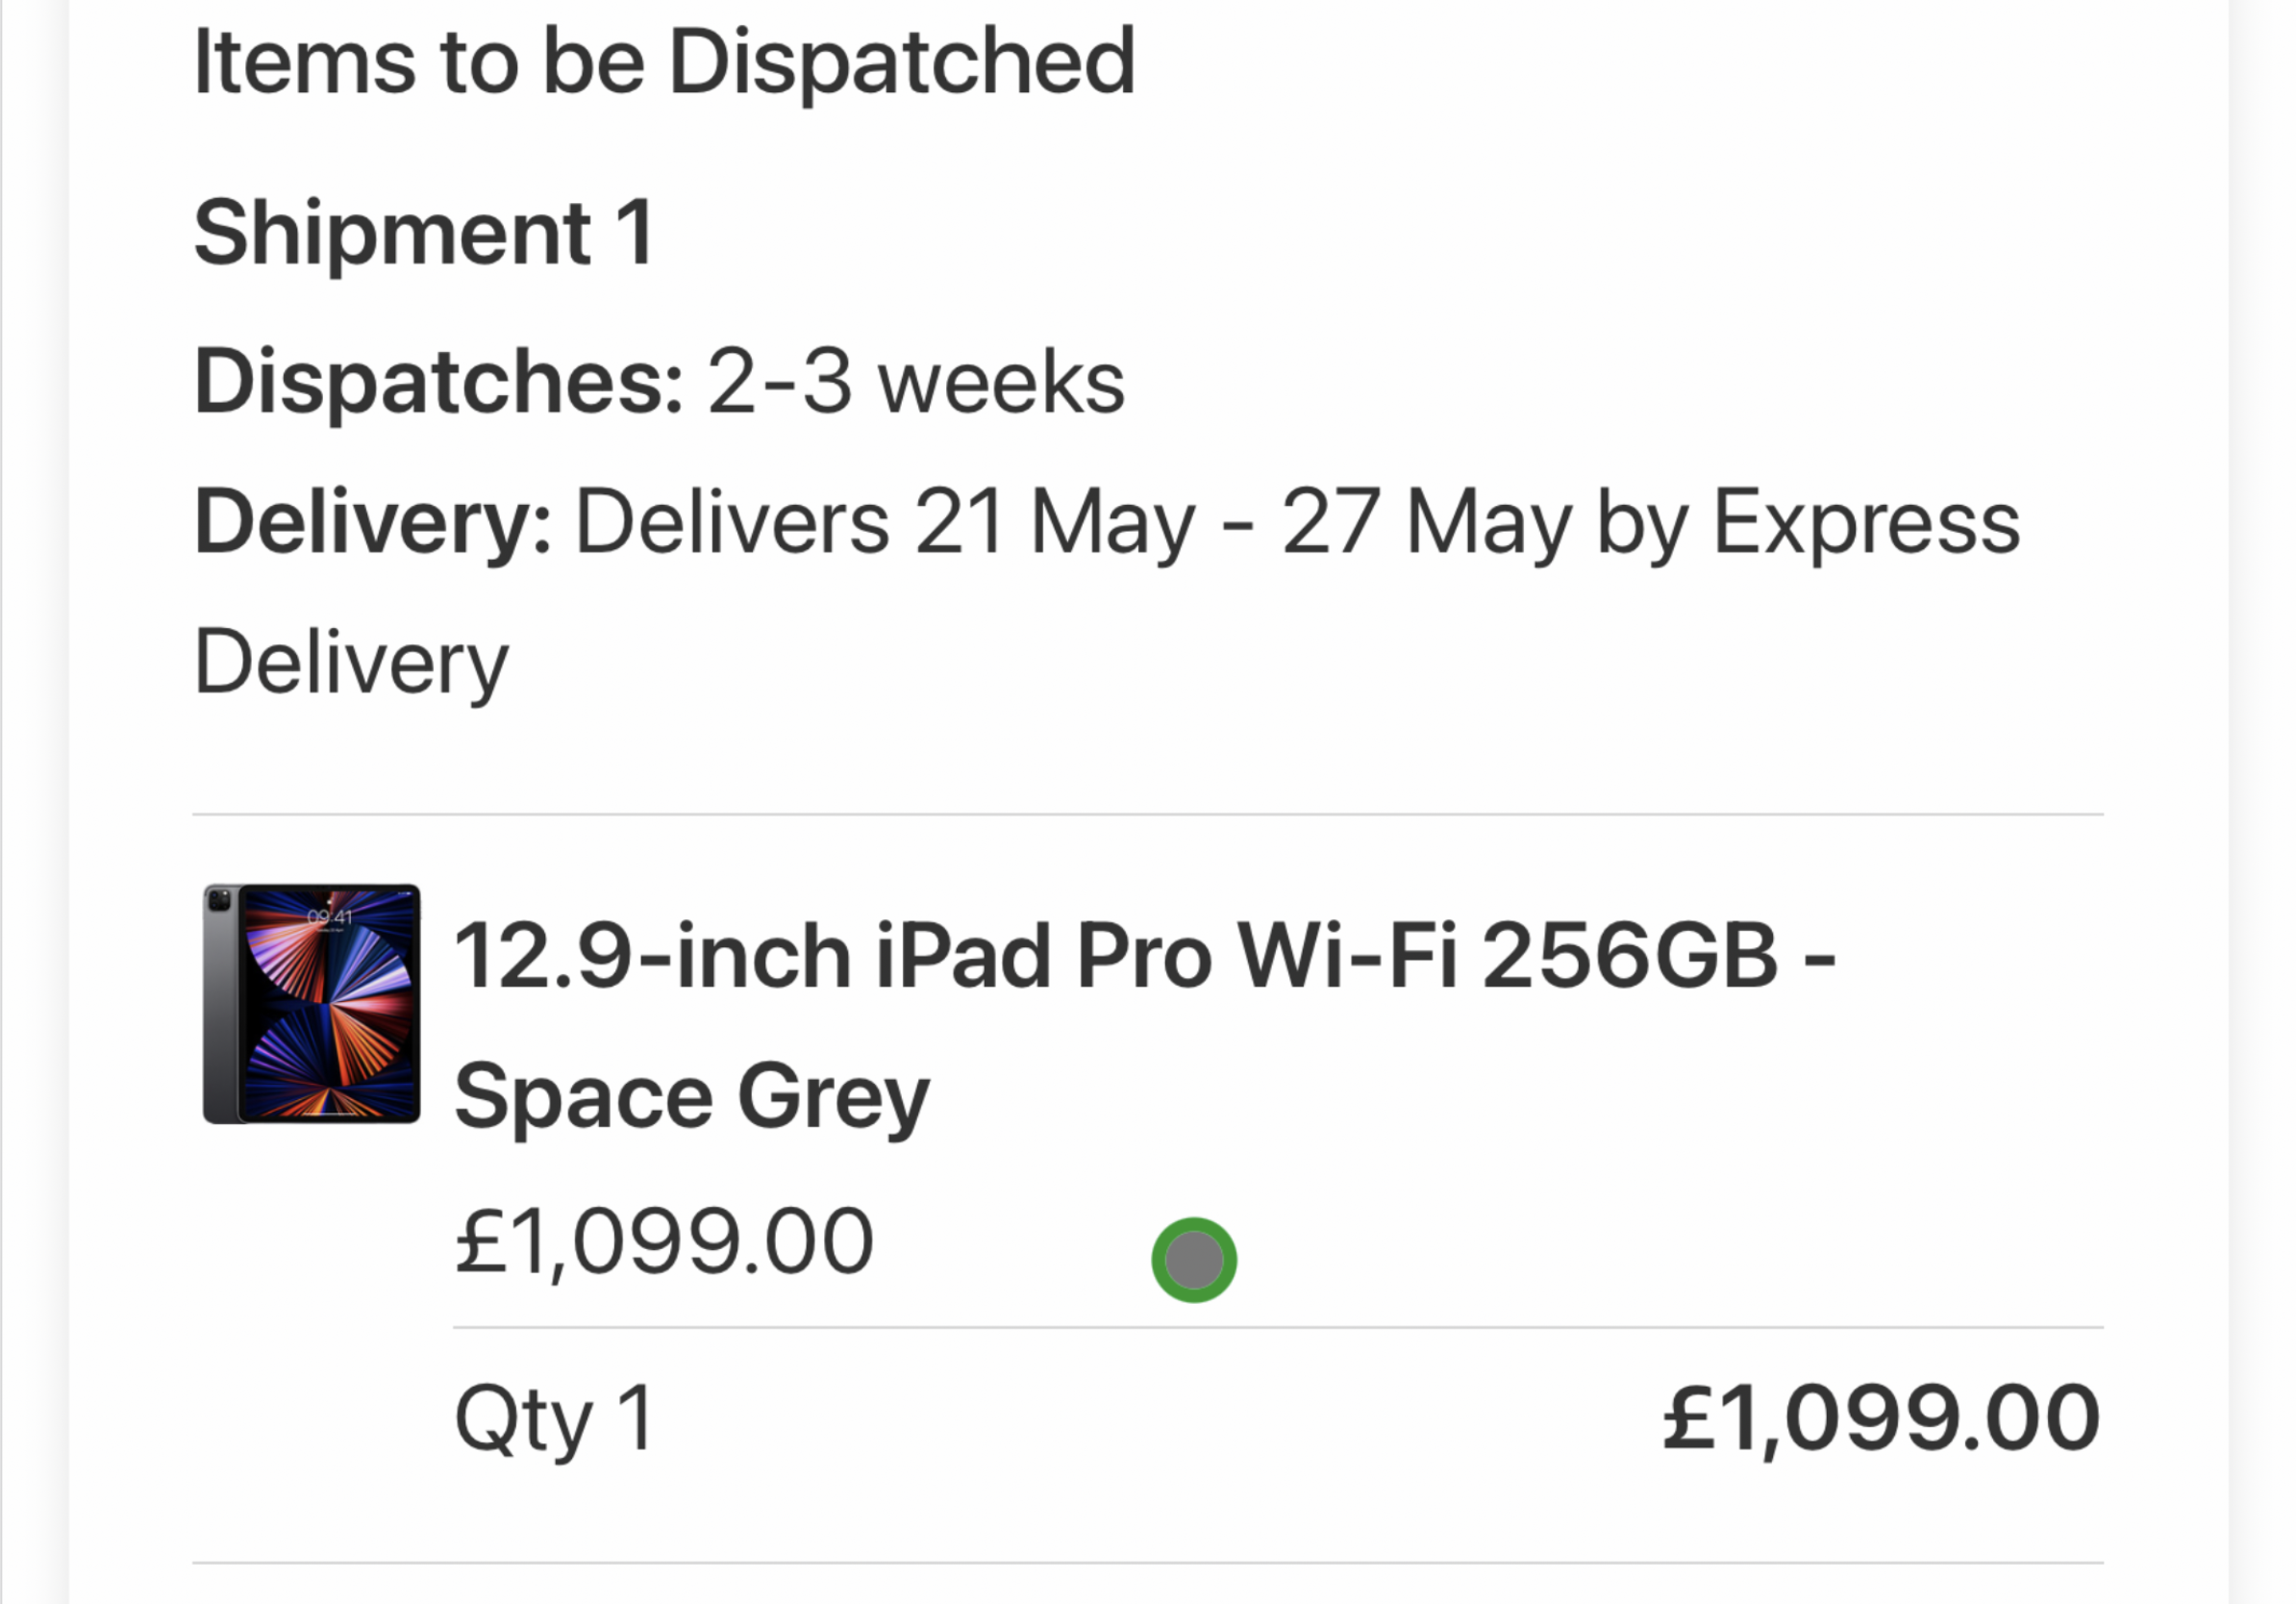The height and width of the screenshot is (1604, 2296).
Task: Select the Items to be Dispatched heading
Action: point(665,62)
